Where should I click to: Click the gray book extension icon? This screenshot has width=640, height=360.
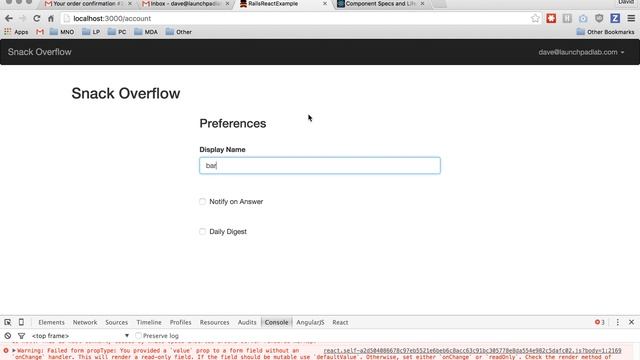567,18
